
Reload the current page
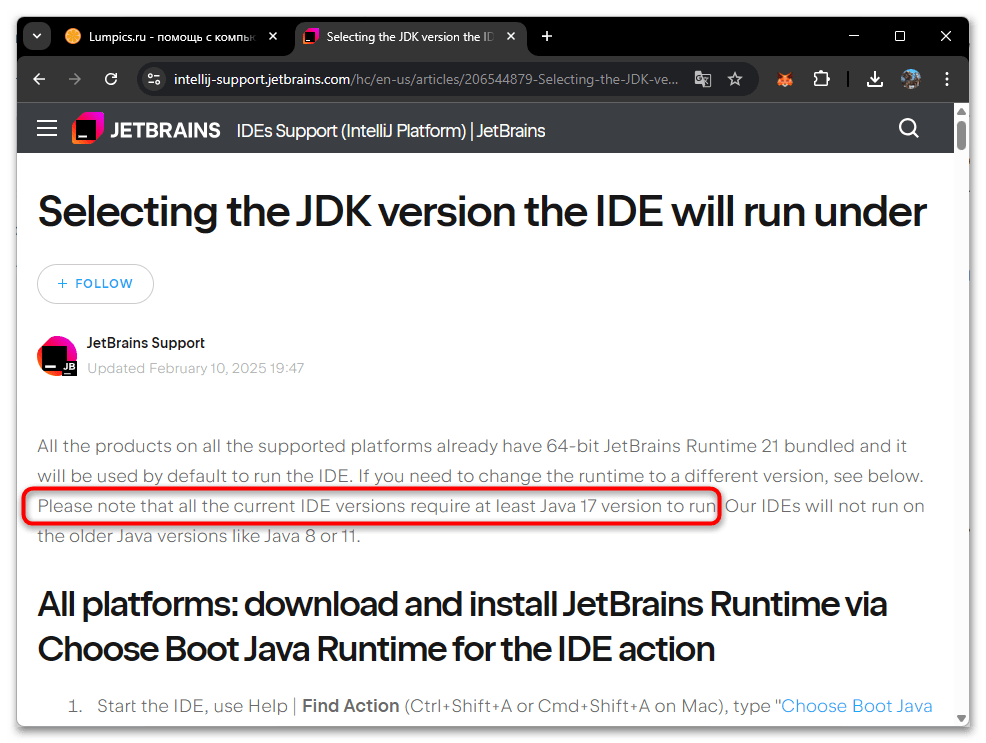click(x=111, y=79)
